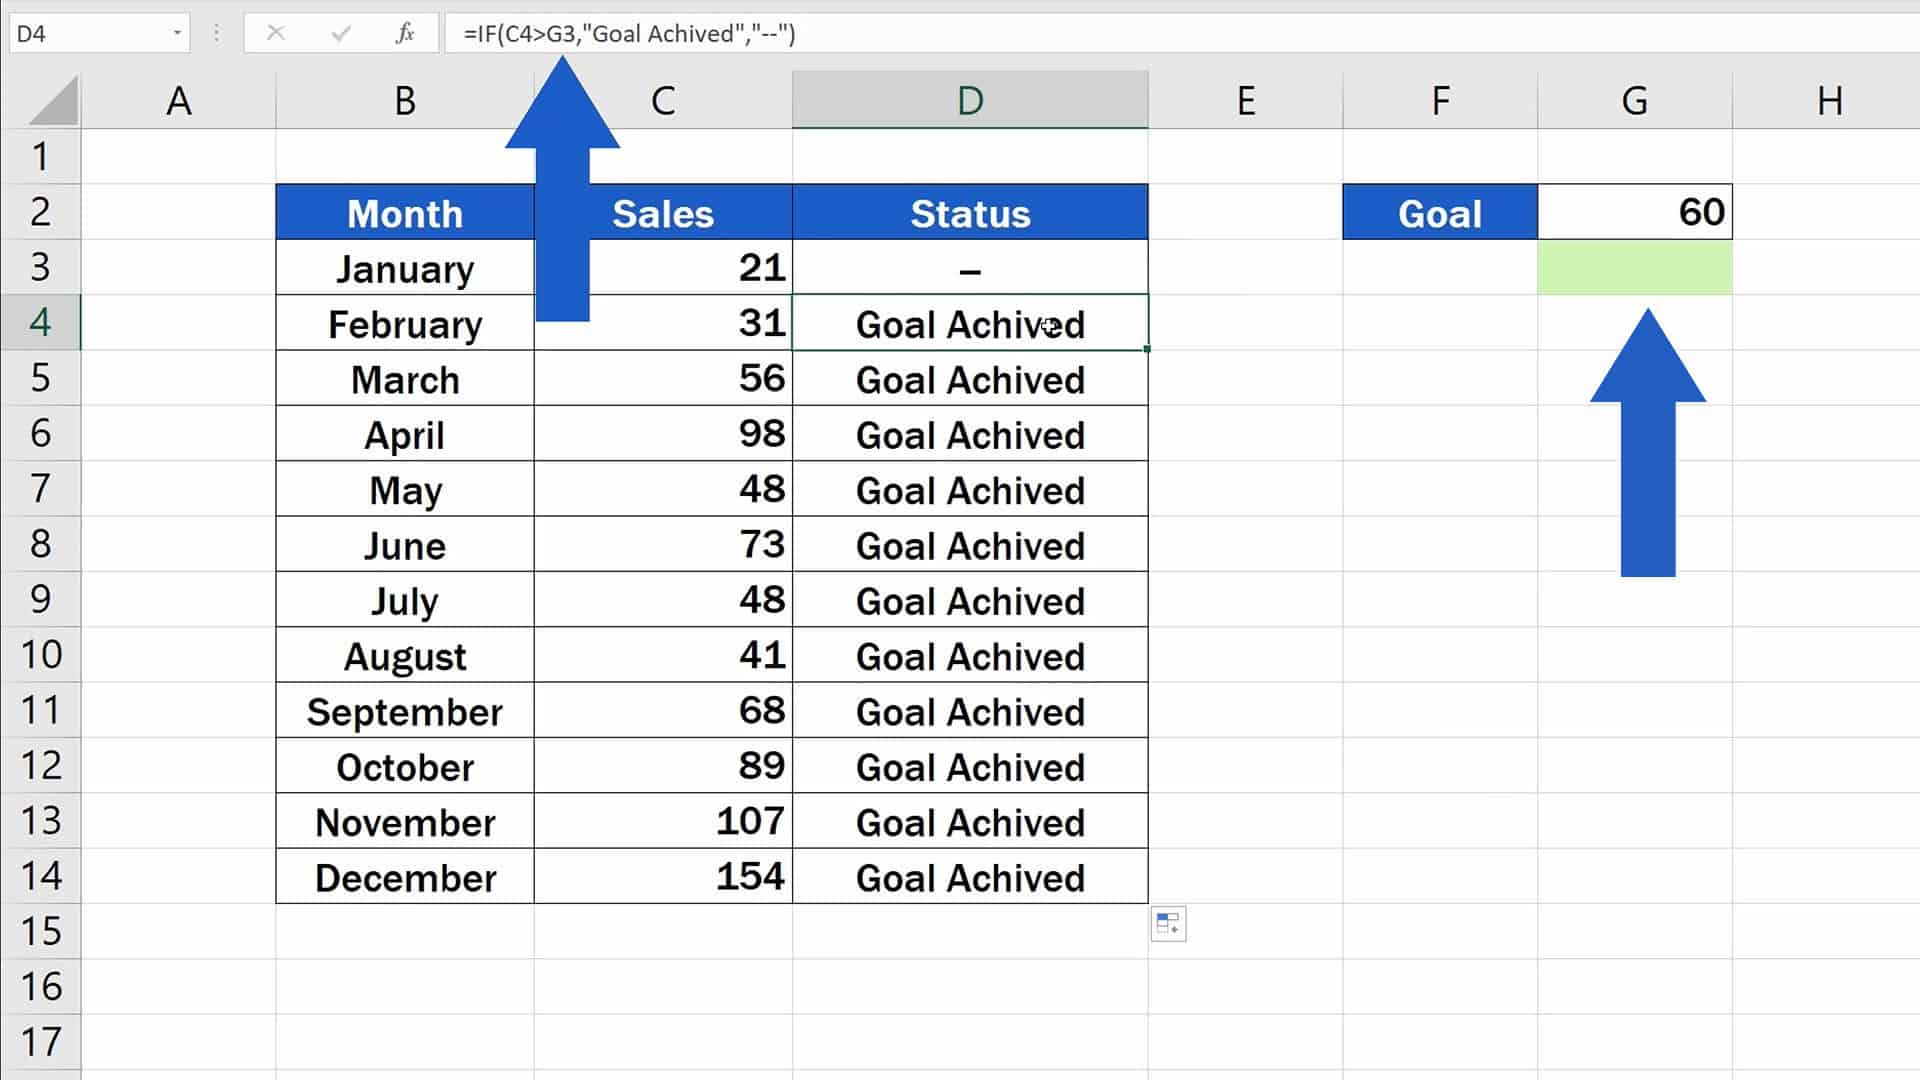Viewport: 1920px width, 1080px height.
Task: Select the blue Goal label cell
Action: [x=1439, y=213]
